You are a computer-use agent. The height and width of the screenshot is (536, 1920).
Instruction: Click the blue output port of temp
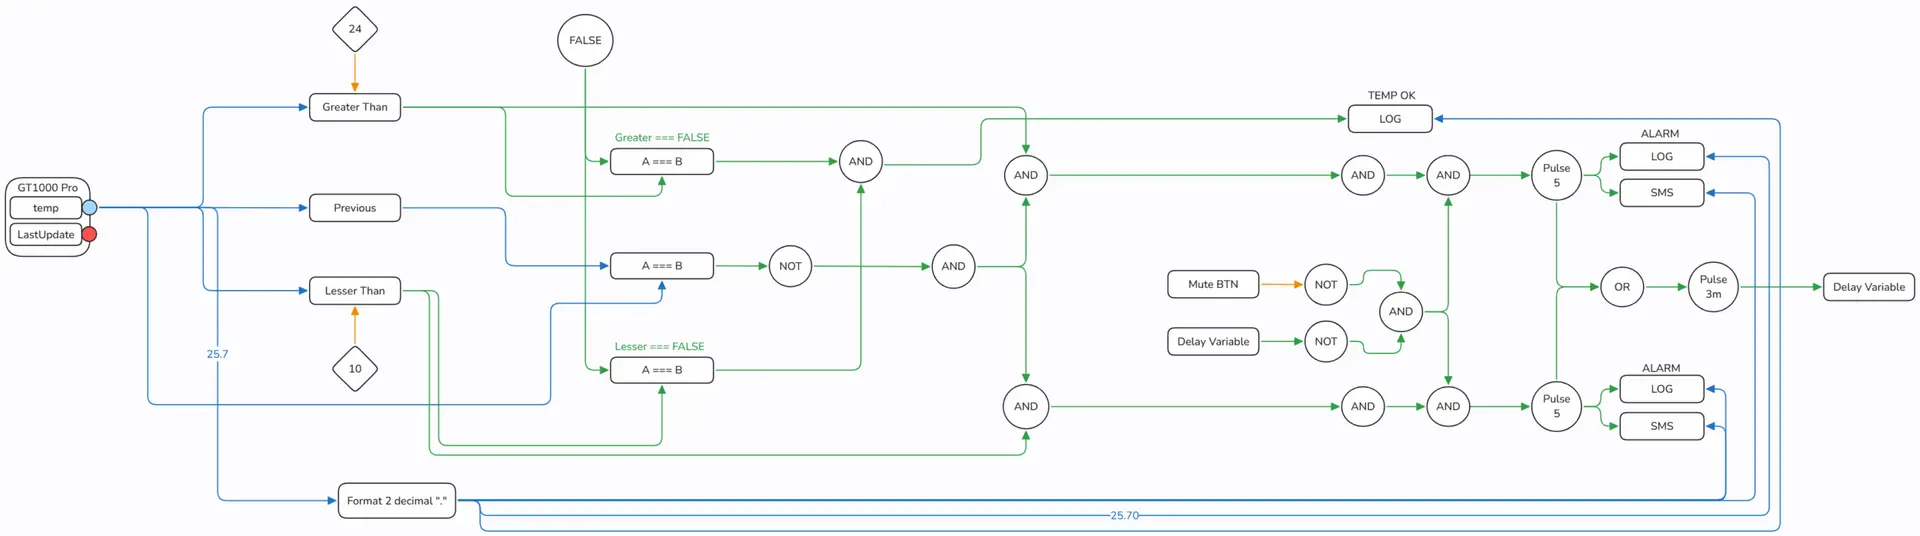90,208
